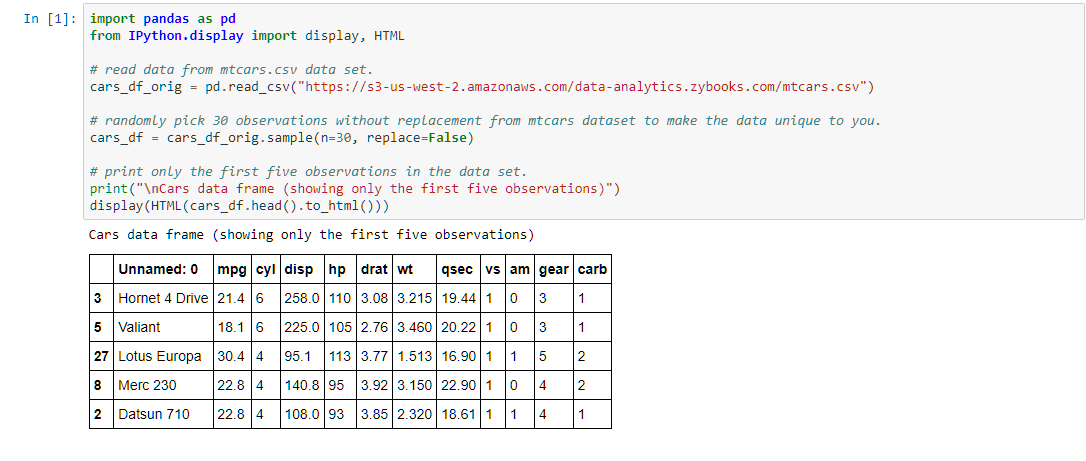Click row index 27 in the table
Viewport: 1086px width, 461px height.
coord(101,356)
